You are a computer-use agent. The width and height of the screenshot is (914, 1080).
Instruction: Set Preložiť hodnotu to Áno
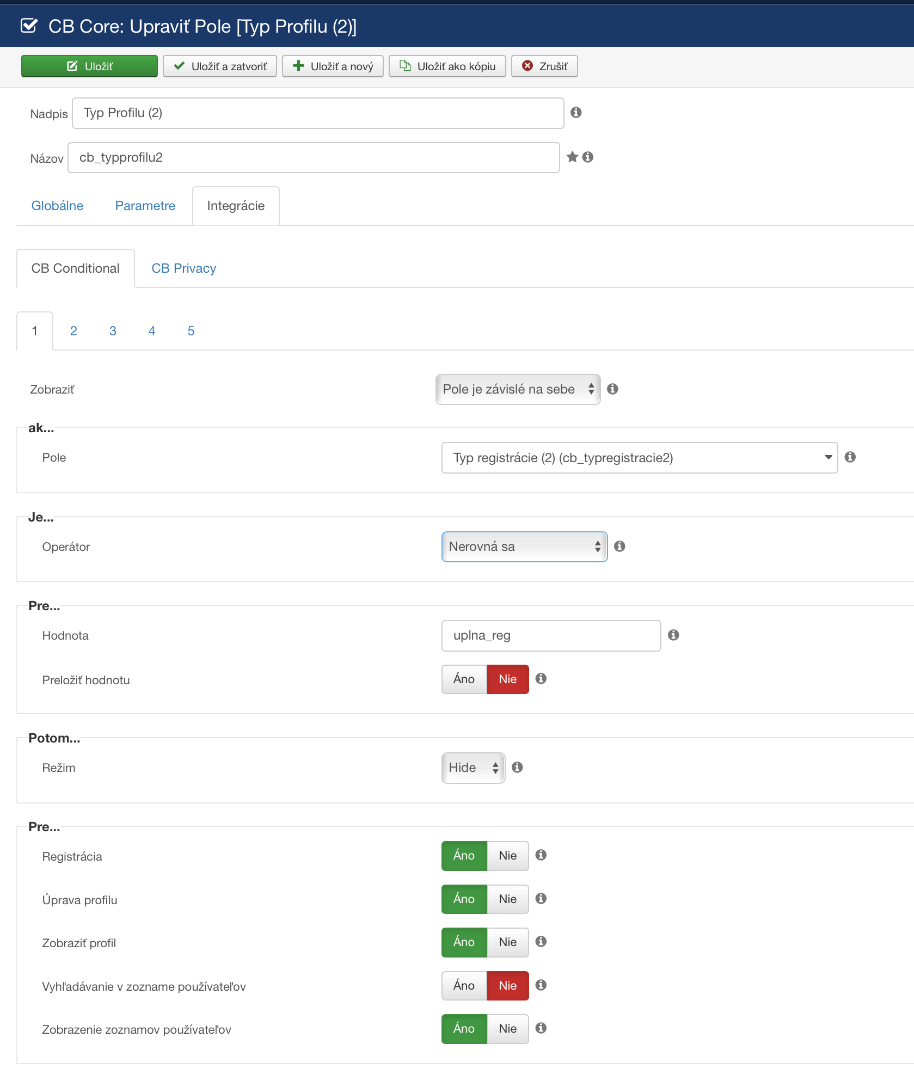click(464, 679)
